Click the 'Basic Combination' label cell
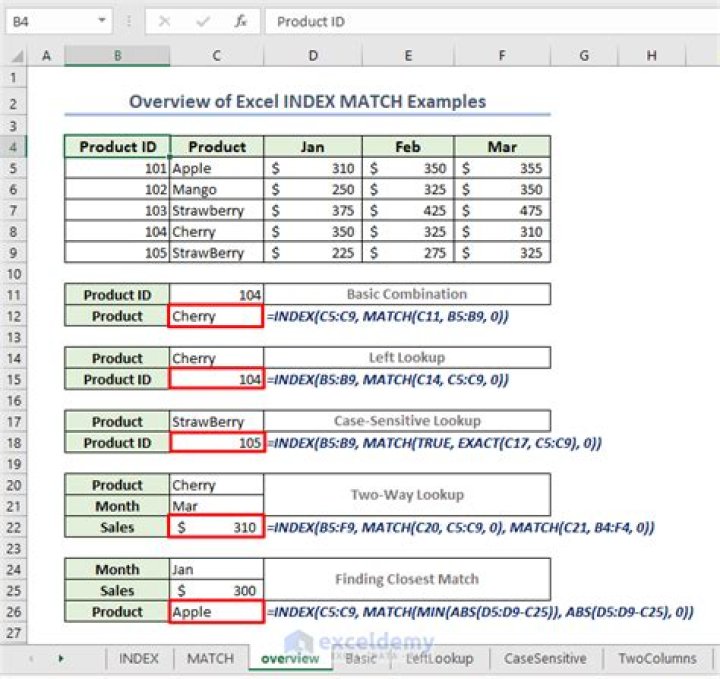 coord(407,294)
